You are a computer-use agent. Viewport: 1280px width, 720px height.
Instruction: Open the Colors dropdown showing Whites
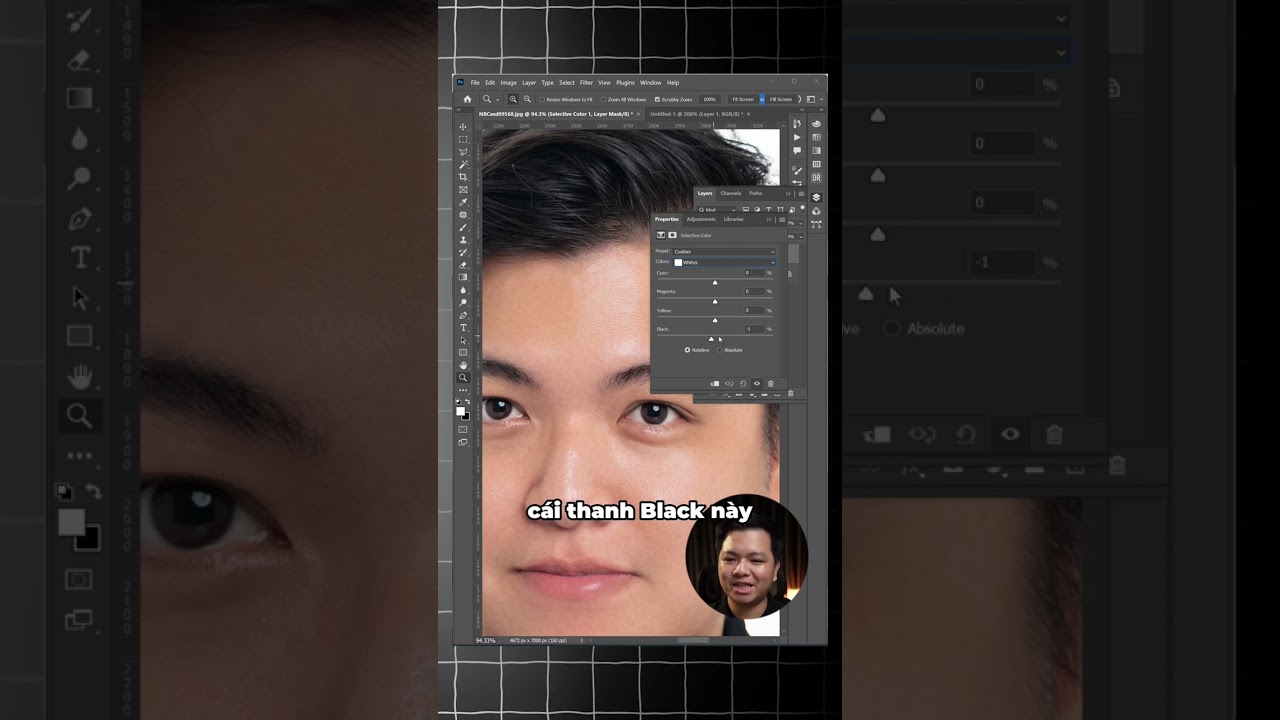point(724,262)
